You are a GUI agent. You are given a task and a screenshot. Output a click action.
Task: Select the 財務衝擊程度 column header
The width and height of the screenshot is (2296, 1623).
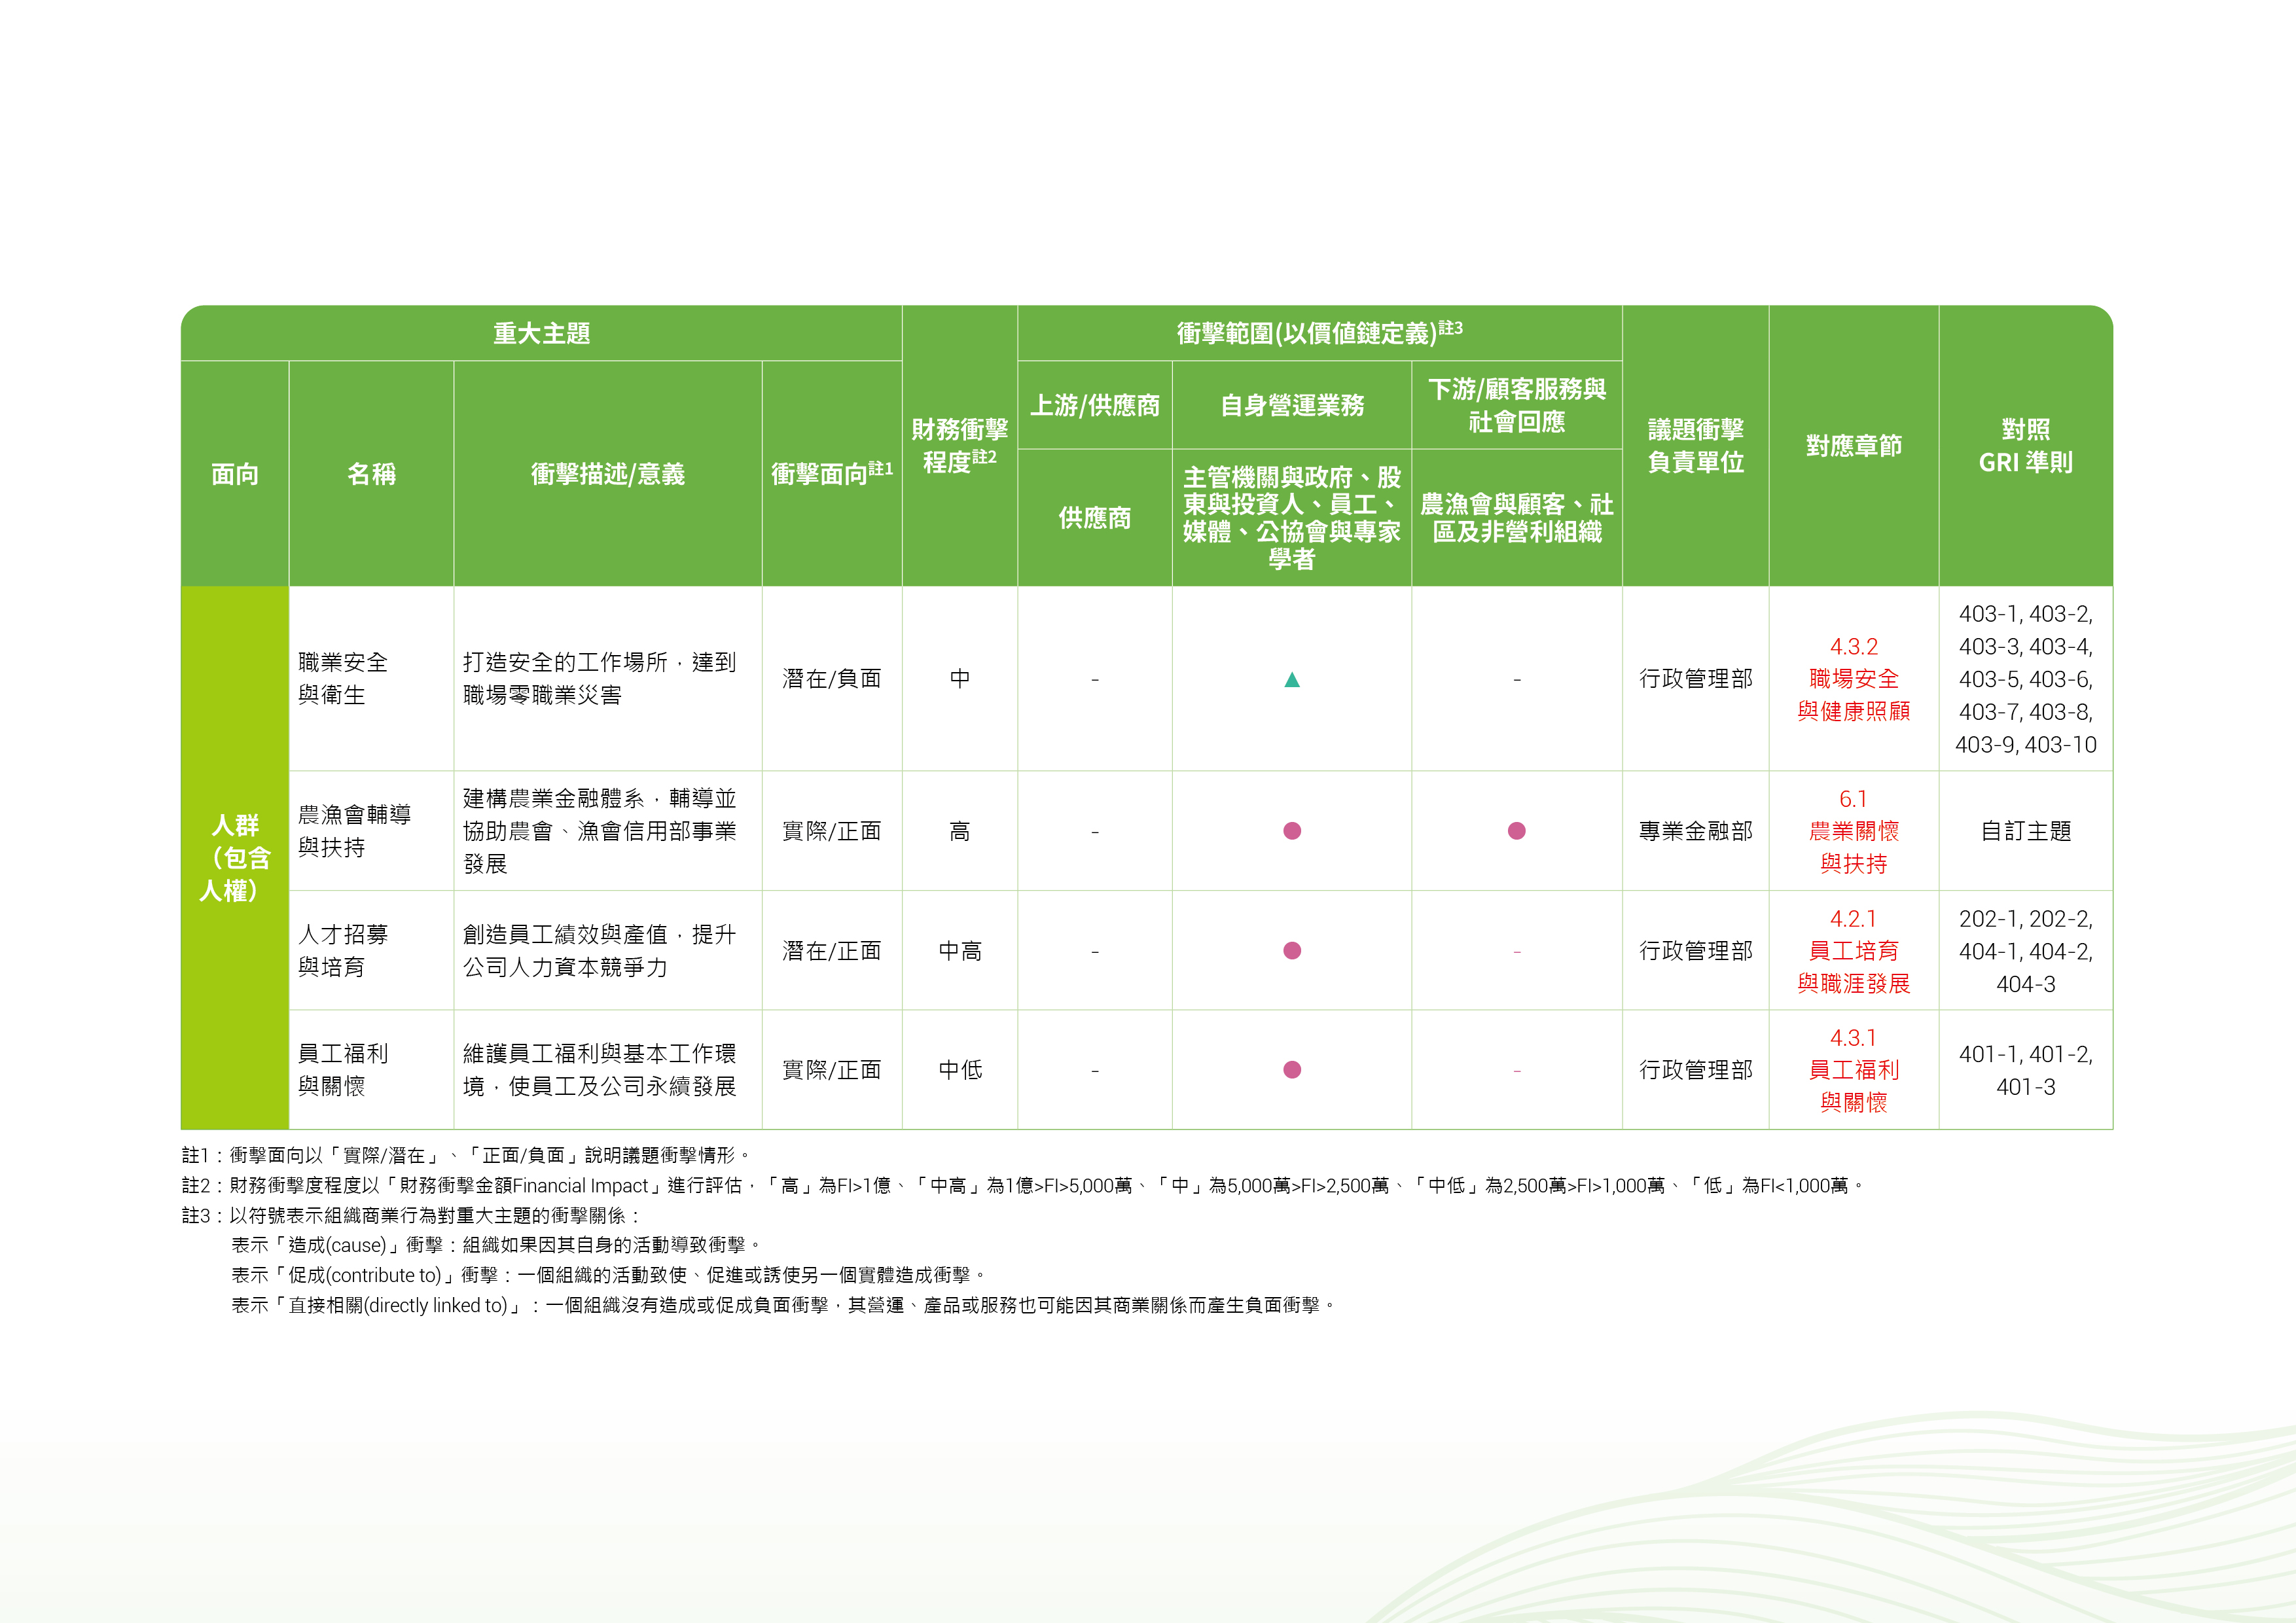click(x=959, y=446)
